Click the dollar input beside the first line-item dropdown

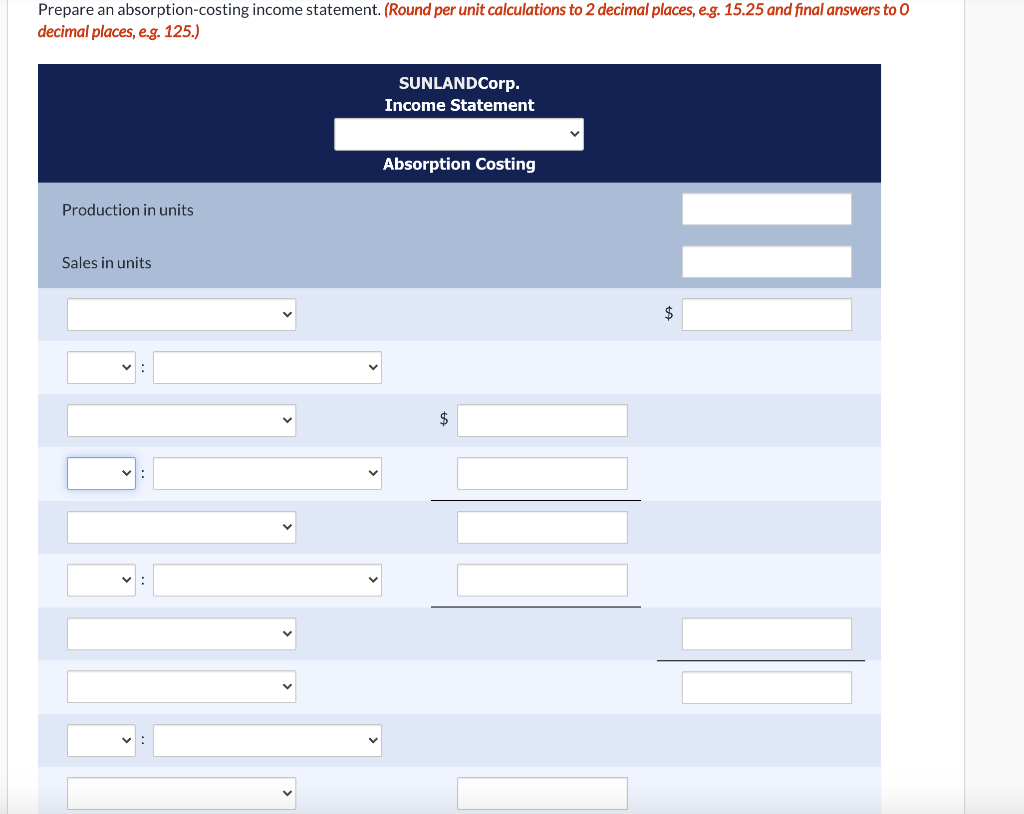click(766, 313)
